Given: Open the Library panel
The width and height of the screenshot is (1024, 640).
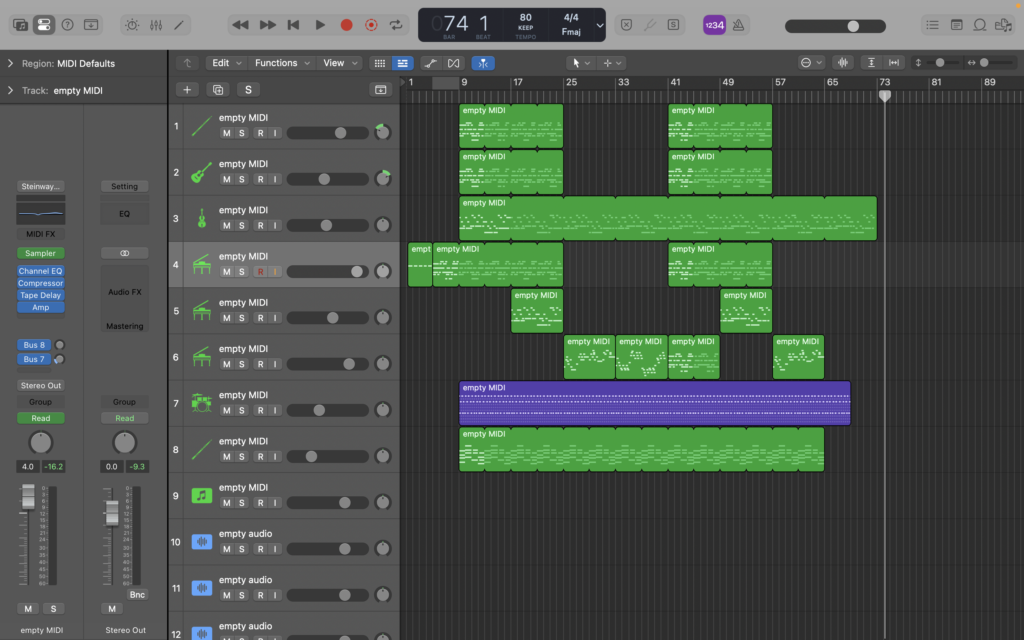Looking at the screenshot, I should point(20,24).
